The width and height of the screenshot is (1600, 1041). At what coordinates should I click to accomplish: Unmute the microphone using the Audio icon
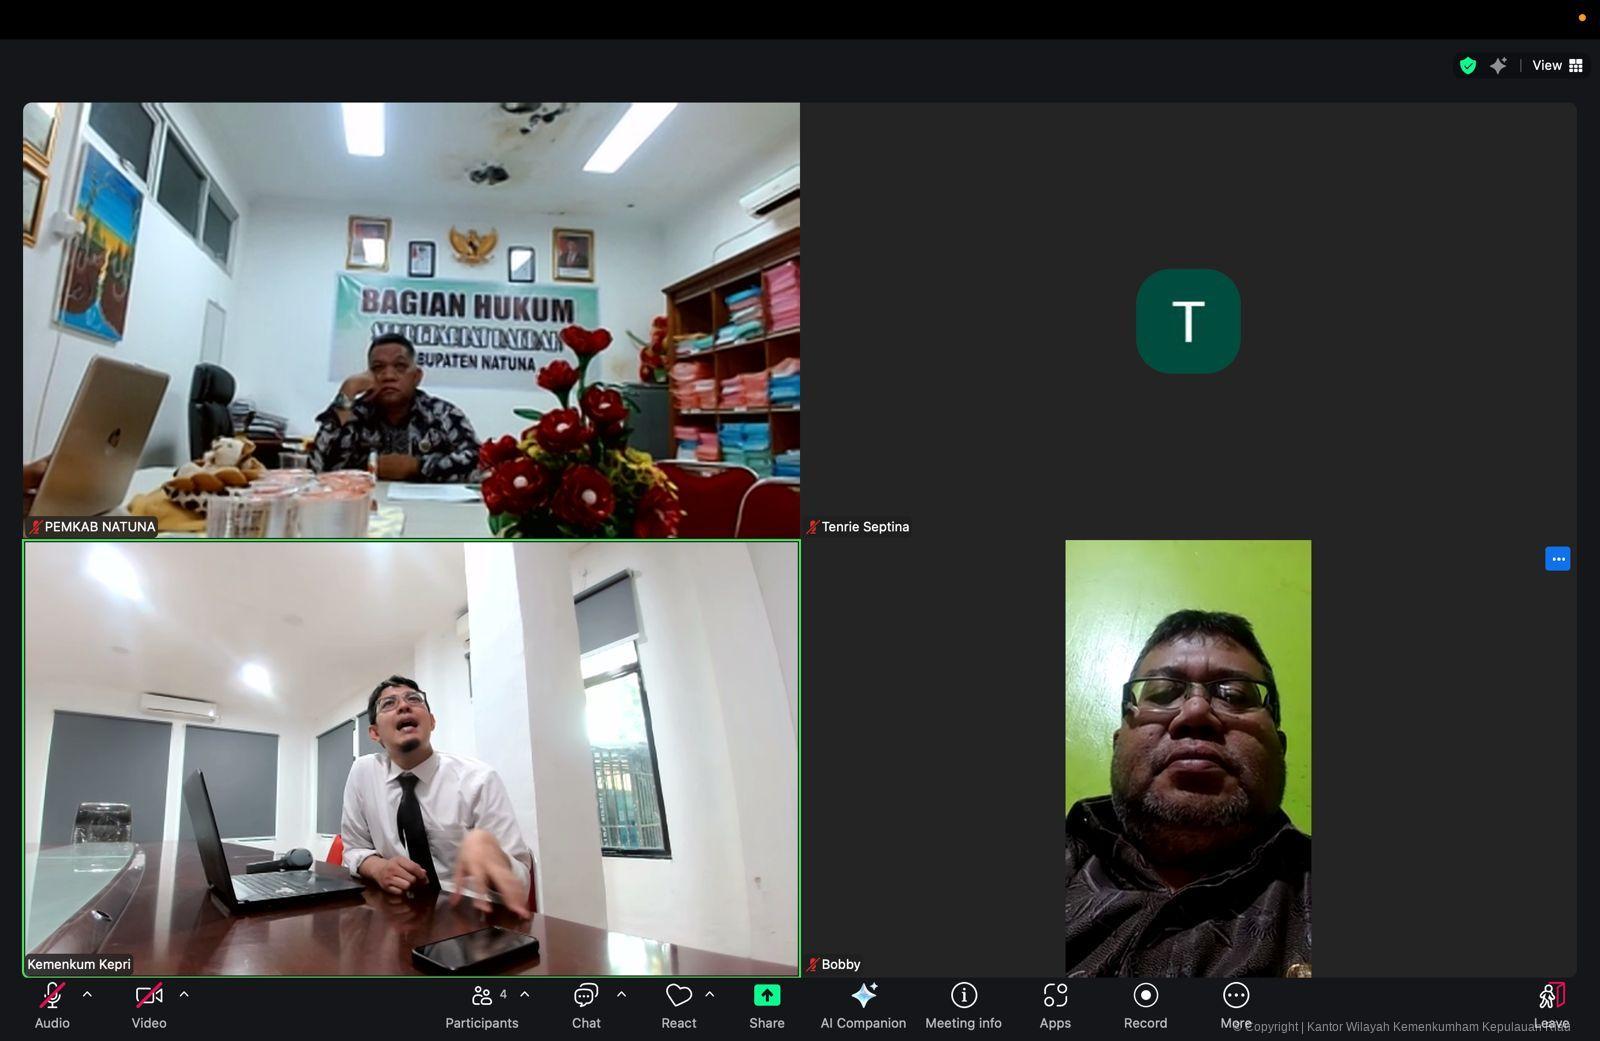pyautogui.click(x=52, y=995)
